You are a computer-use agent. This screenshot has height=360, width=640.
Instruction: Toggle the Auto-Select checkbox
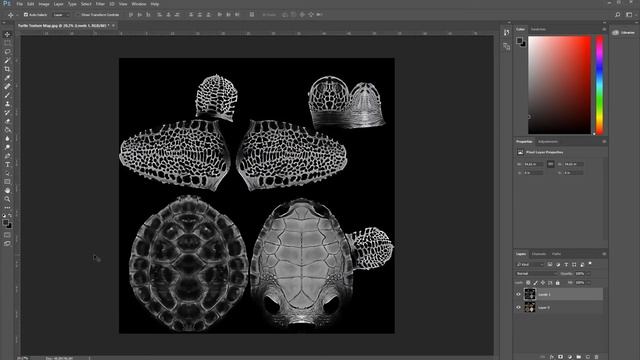pyautogui.click(x=26, y=15)
